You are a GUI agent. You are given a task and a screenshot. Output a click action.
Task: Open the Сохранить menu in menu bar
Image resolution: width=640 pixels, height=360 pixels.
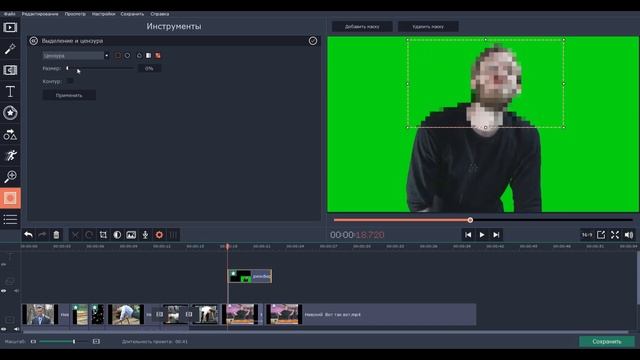[132, 14]
